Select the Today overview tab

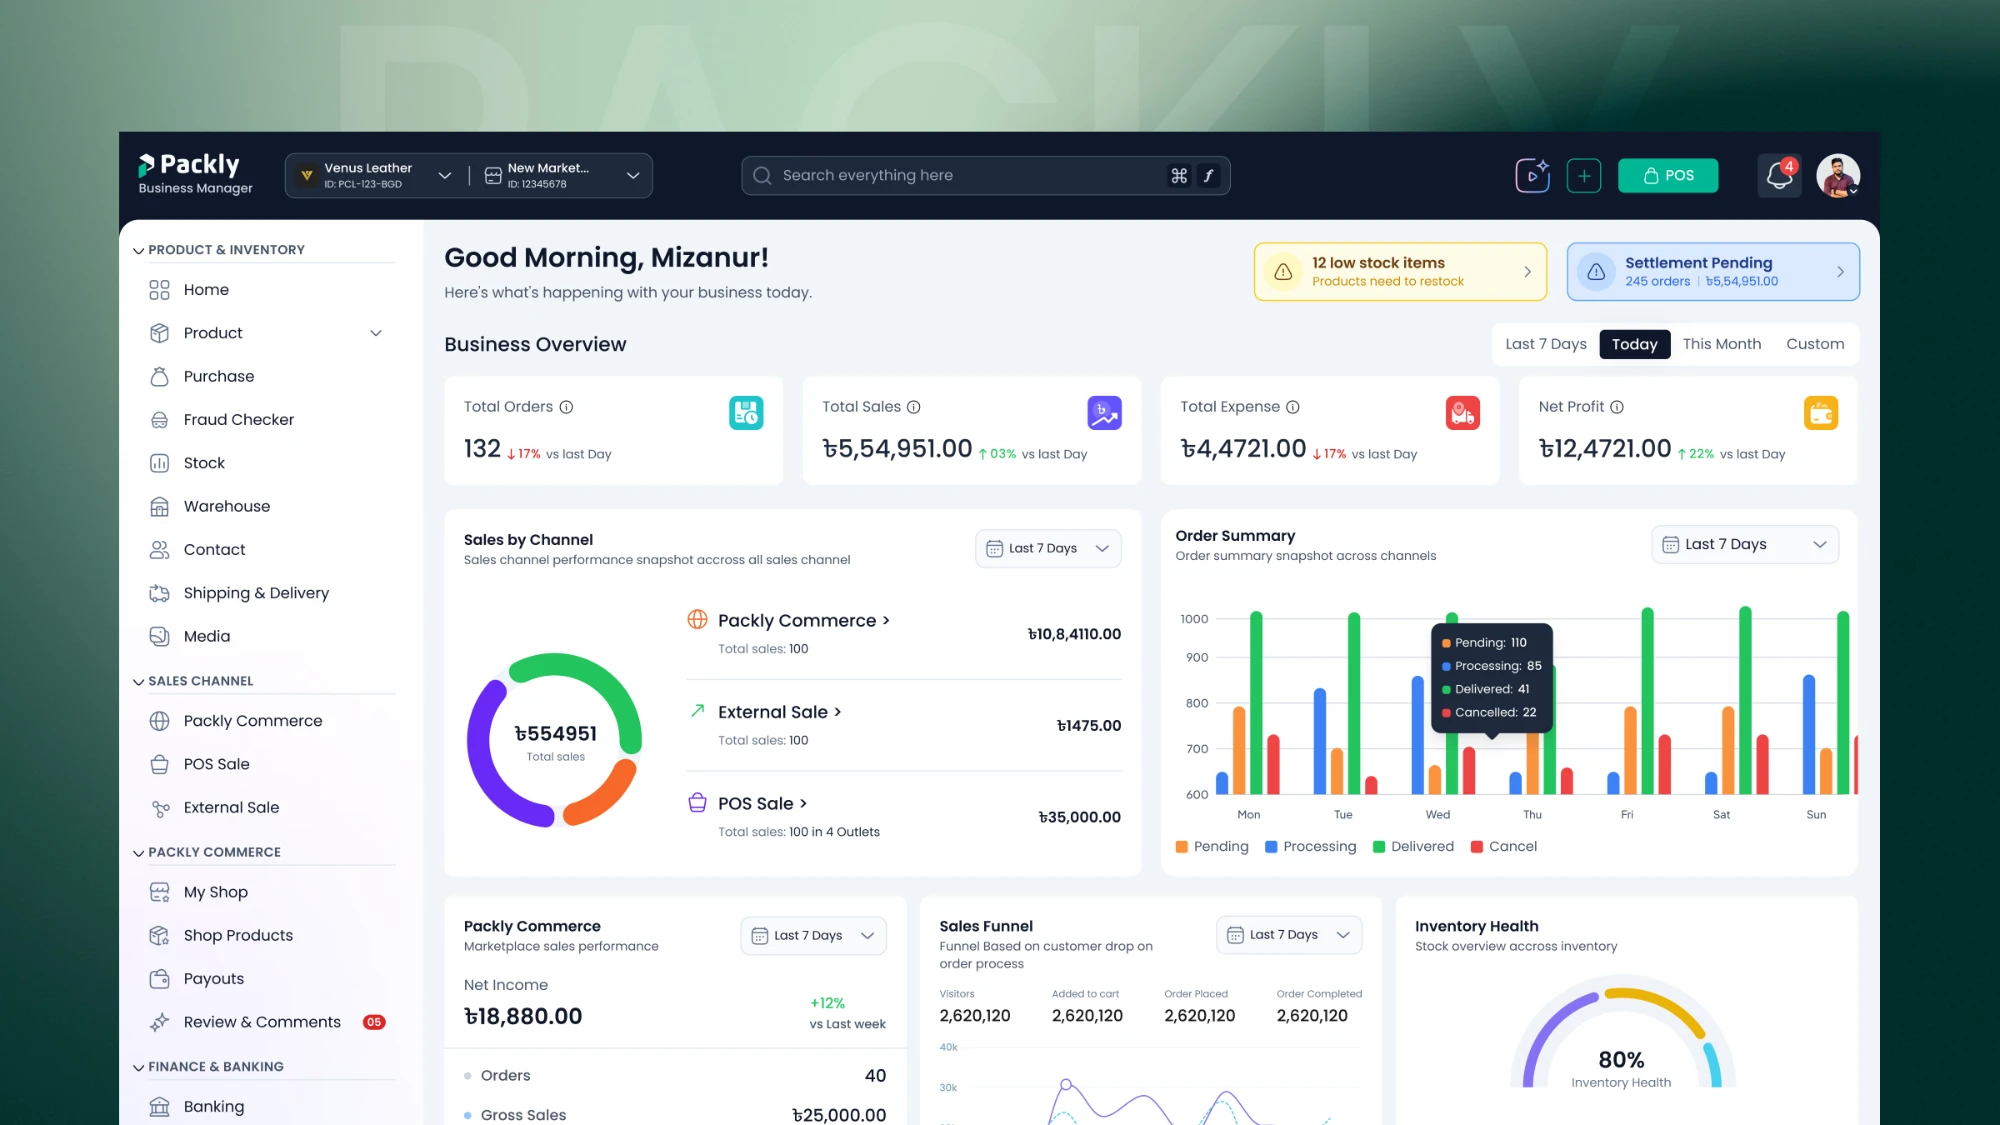point(1634,344)
